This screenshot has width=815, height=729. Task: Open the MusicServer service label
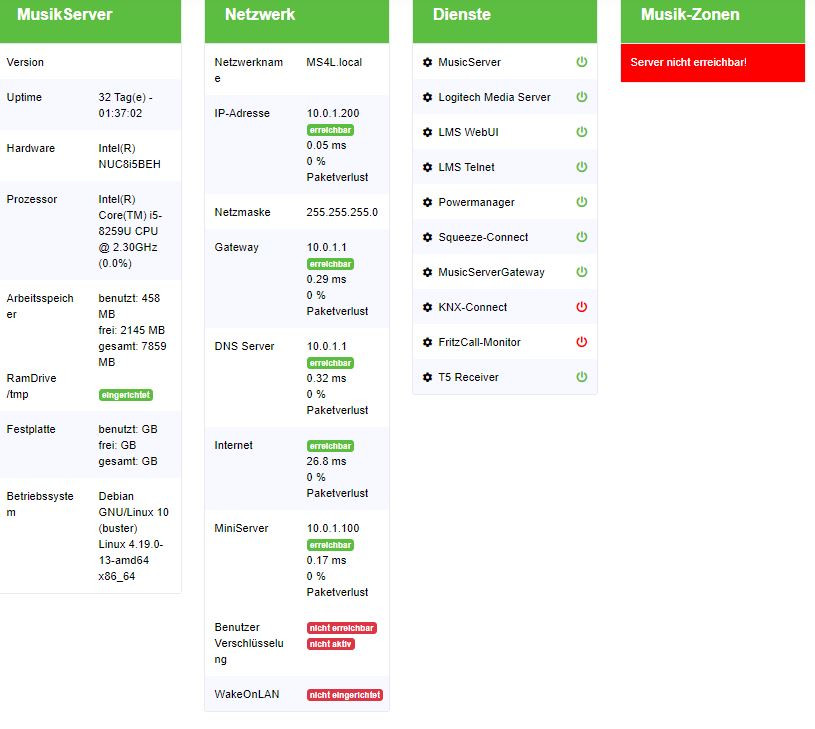click(469, 62)
